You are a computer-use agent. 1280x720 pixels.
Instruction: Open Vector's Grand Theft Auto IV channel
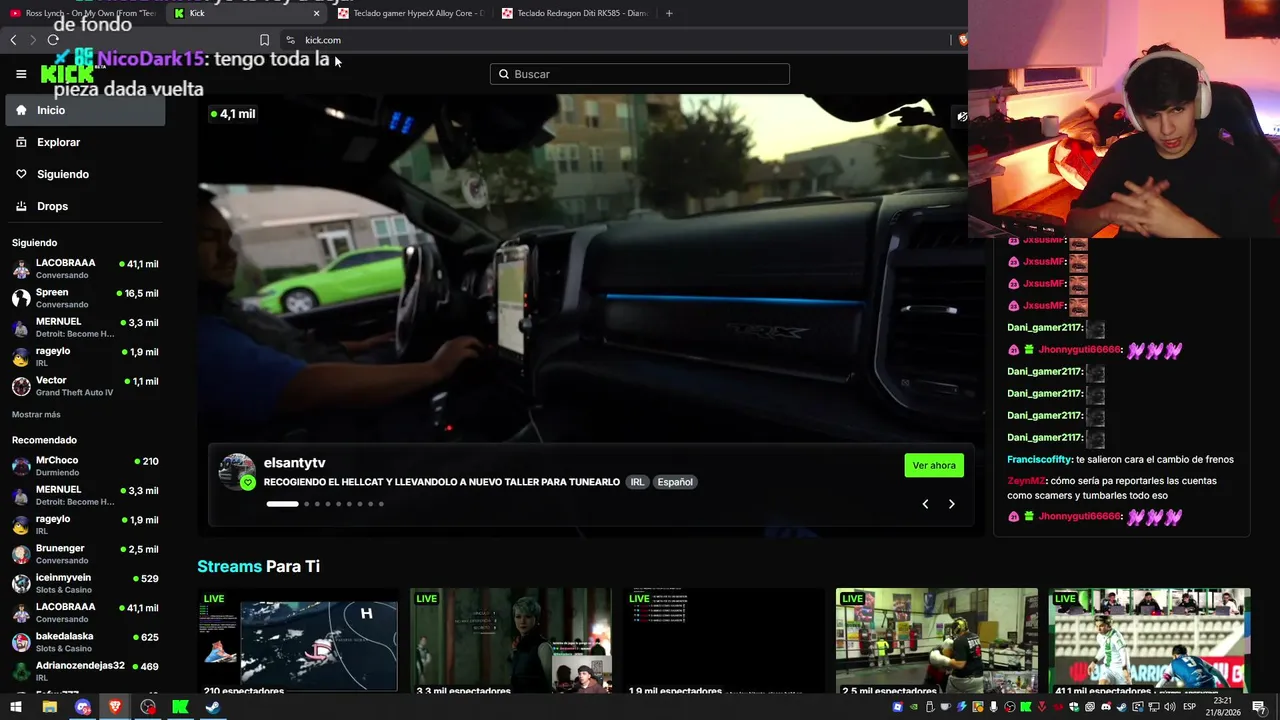point(85,386)
